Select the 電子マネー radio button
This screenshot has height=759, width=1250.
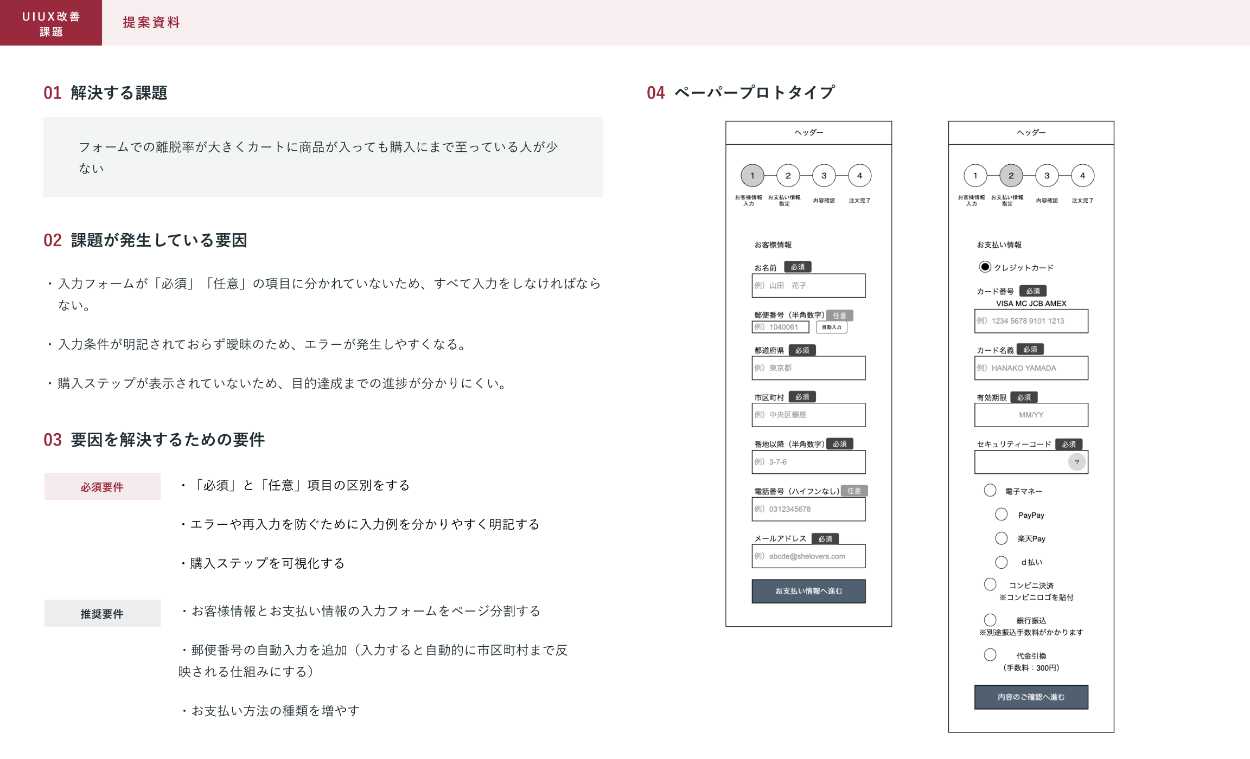[990, 490]
